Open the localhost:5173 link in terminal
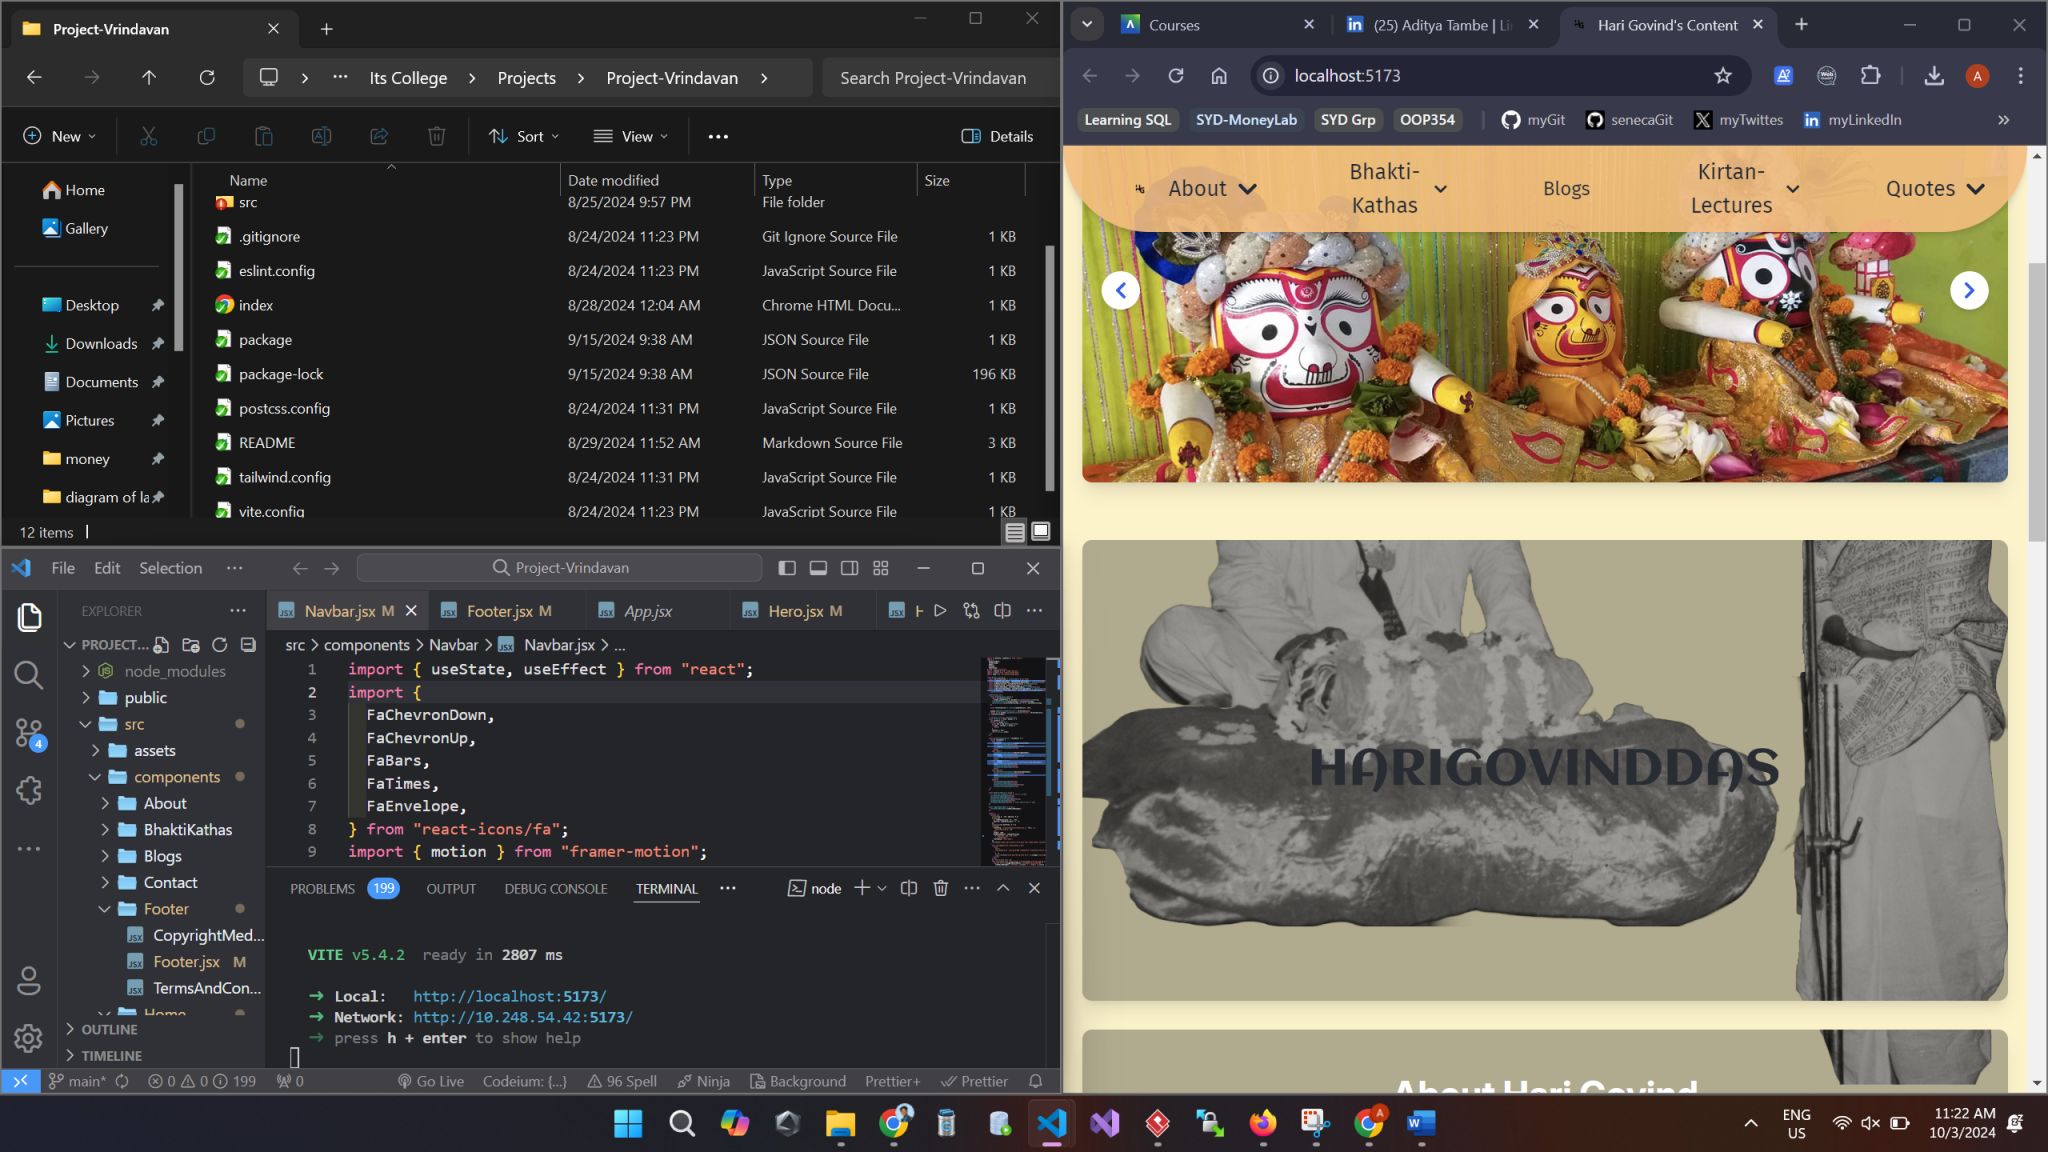The width and height of the screenshot is (2048, 1152). point(509,996)
